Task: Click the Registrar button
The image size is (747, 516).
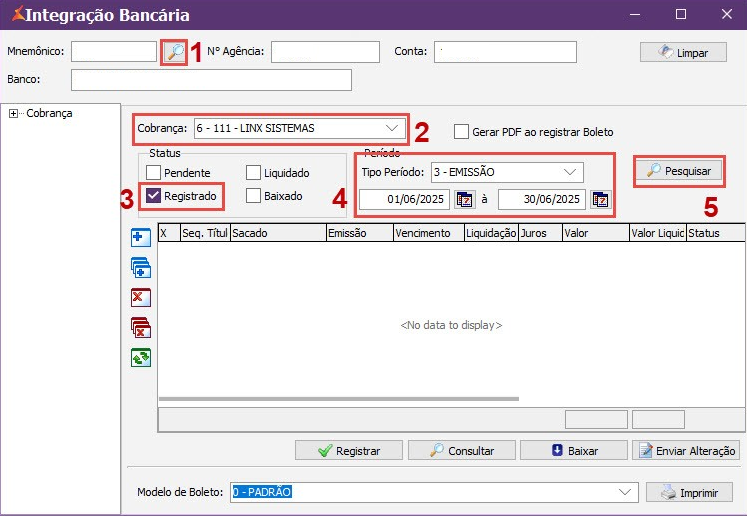Action: tap(349, 450)
